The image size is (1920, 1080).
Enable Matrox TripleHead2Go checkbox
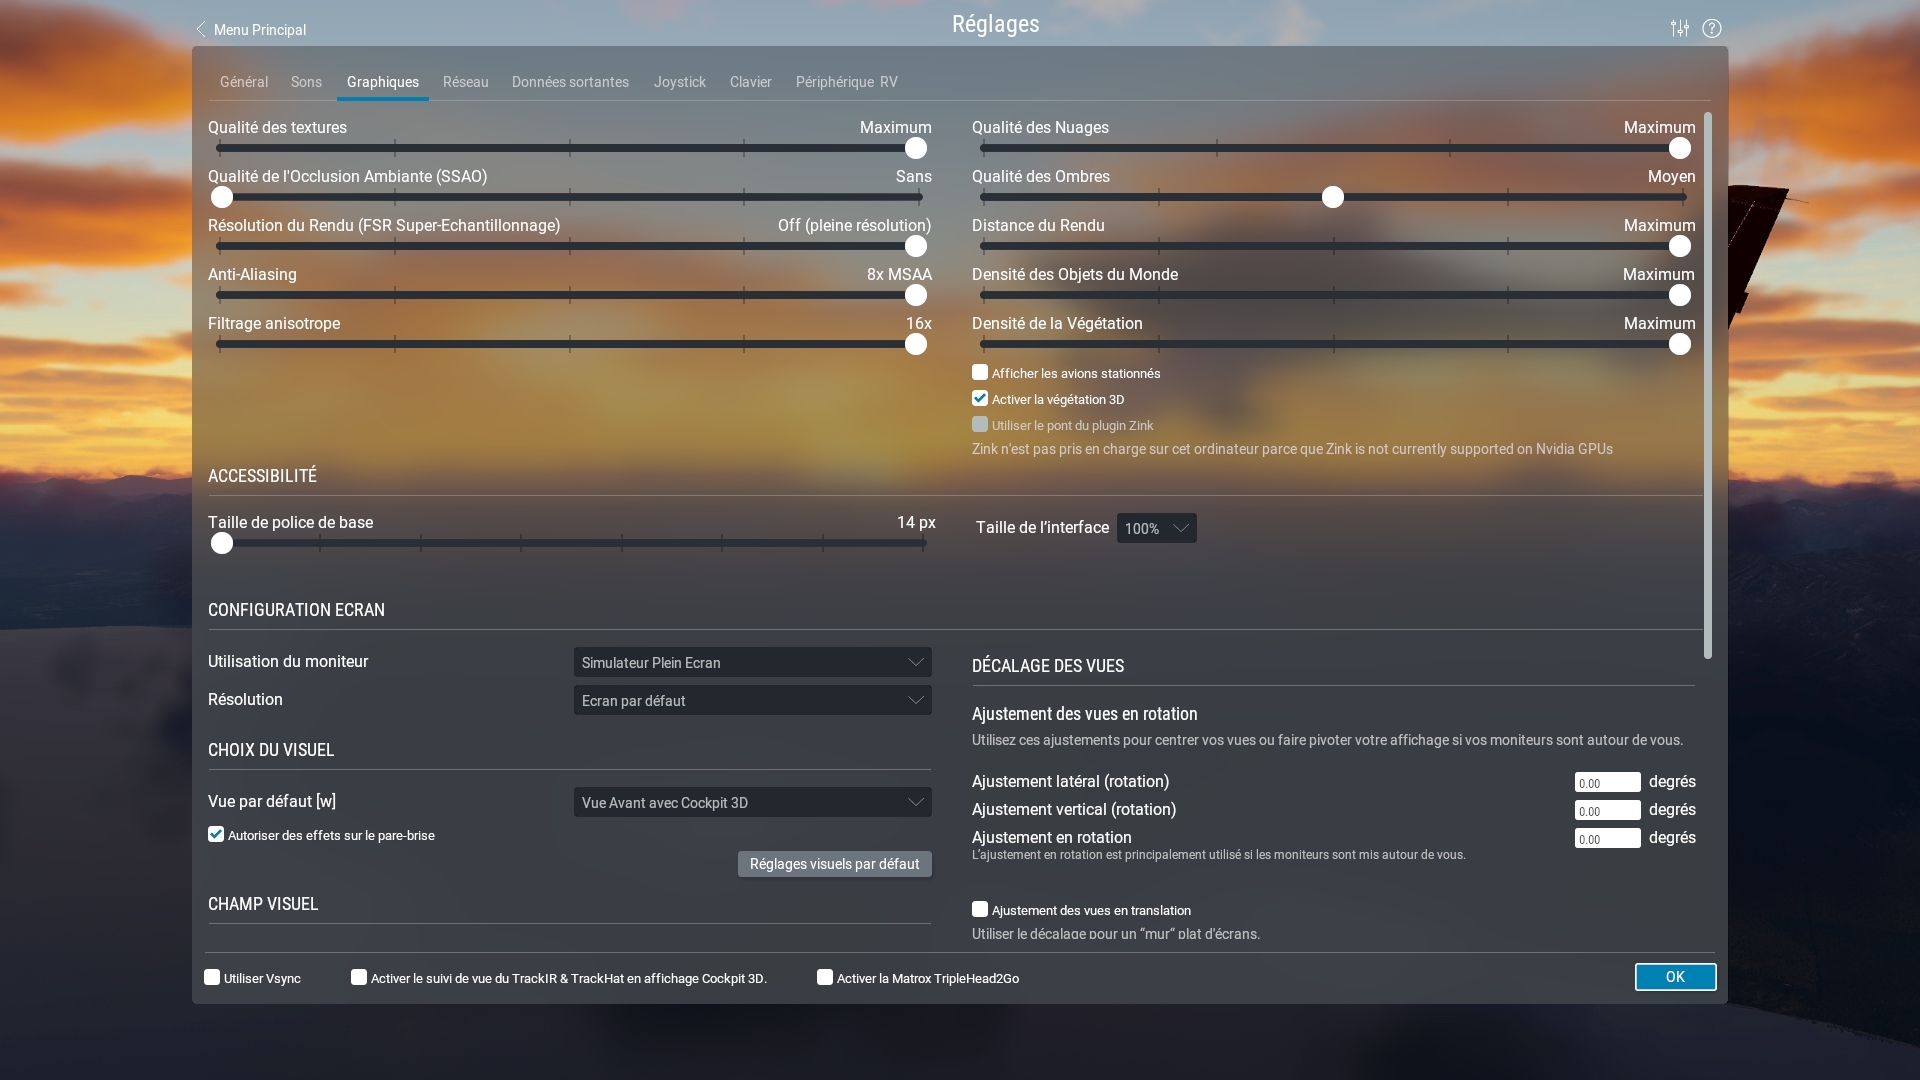825,978
